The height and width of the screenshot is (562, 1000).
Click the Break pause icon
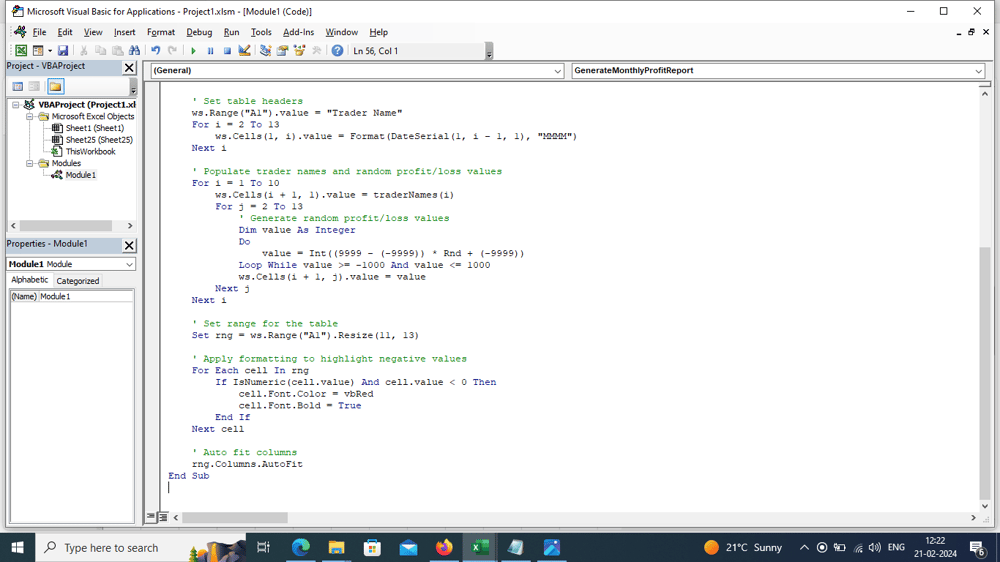[210, 50]
